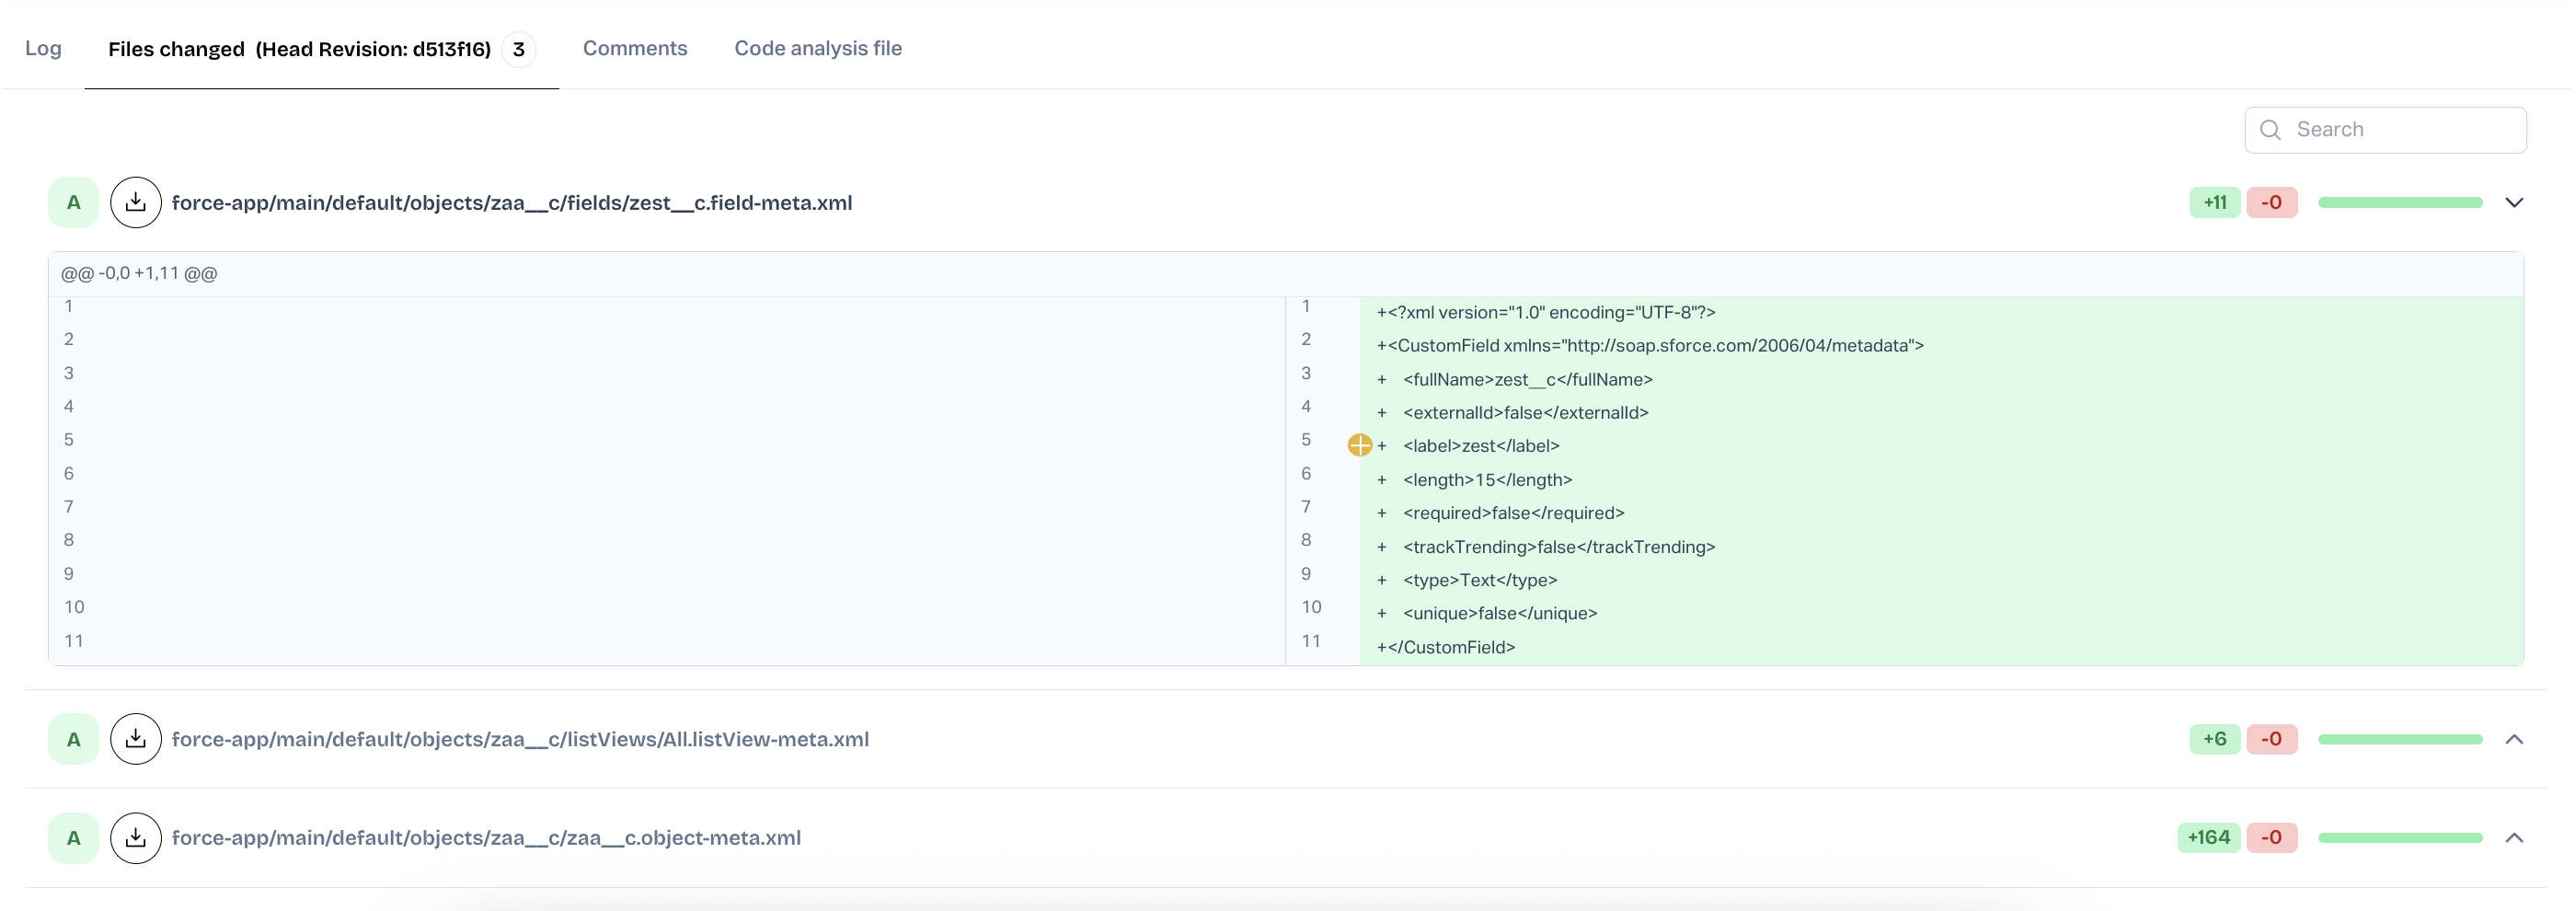2576x911 pixels.
Task: Collapse the zest__c.field-meta.xml diff
Action: tap(2513, 203)
